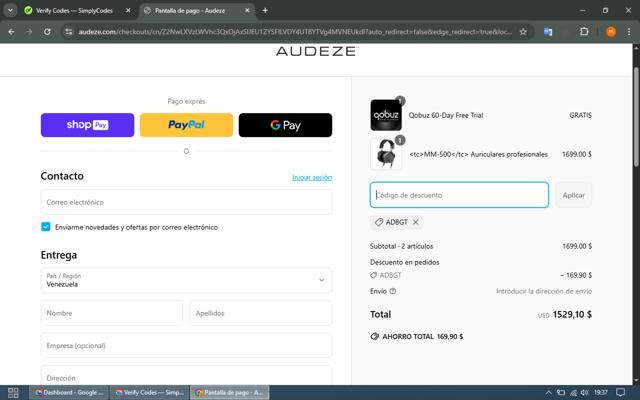Click the Qobuz 60-Day Free Trial thumbnail
The width and height of the screenshot is (640, 400).
(386, 115)
